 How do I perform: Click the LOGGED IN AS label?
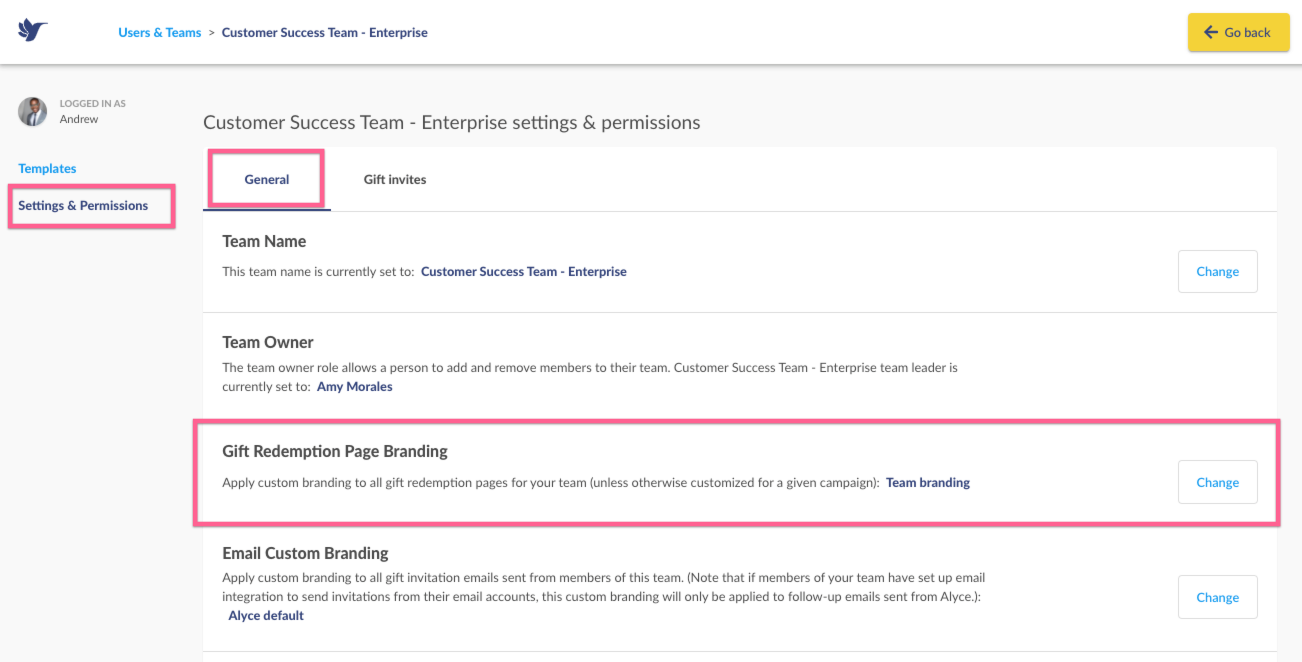click(93, 103)
